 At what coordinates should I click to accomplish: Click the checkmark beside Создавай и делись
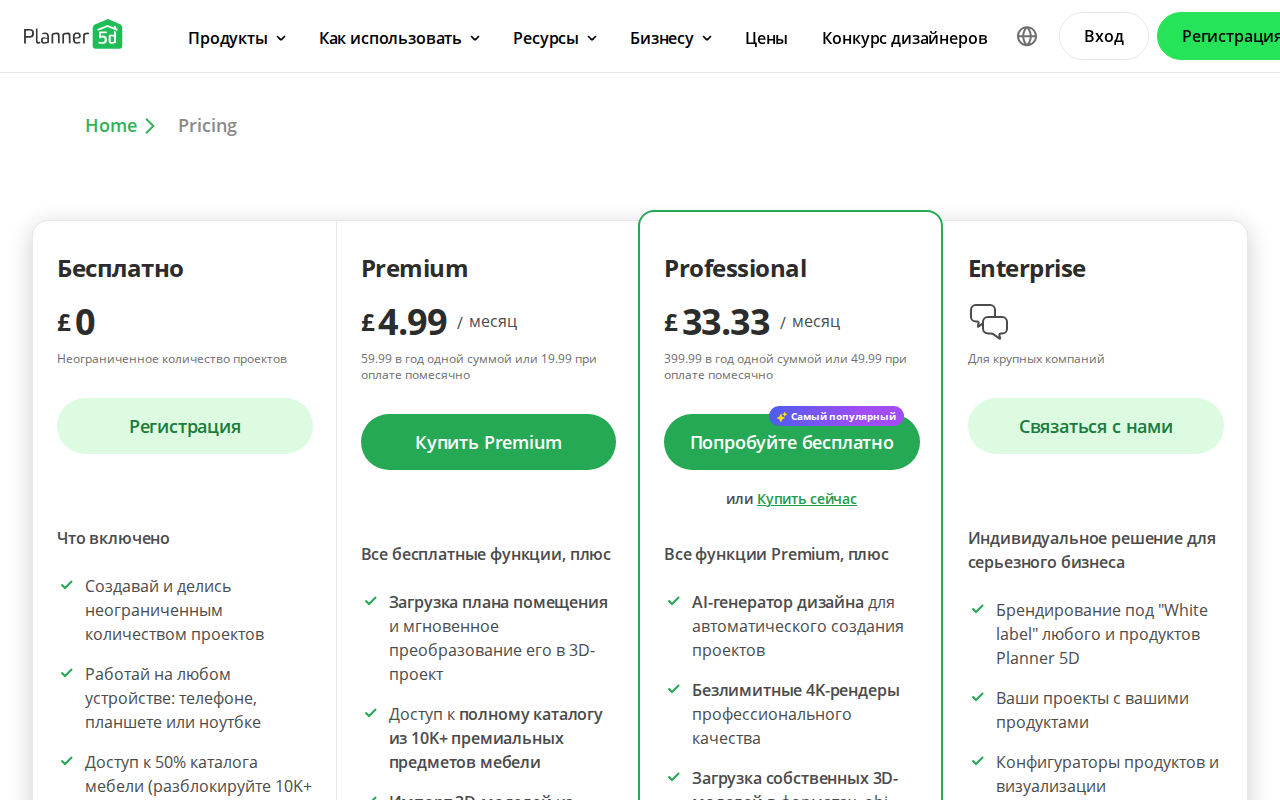(x=67, y=585)
